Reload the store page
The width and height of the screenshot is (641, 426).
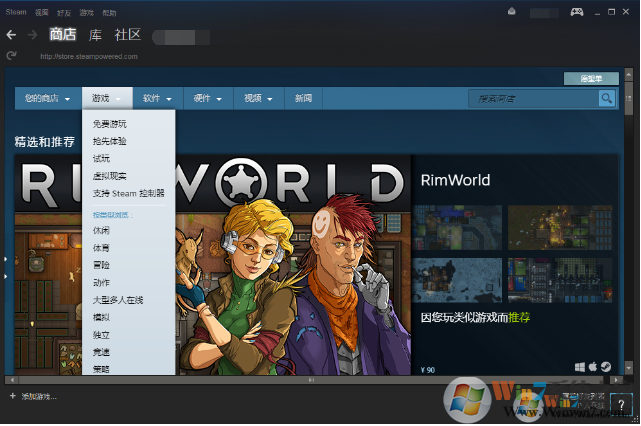pyautogui.click(x=11, y=56)
